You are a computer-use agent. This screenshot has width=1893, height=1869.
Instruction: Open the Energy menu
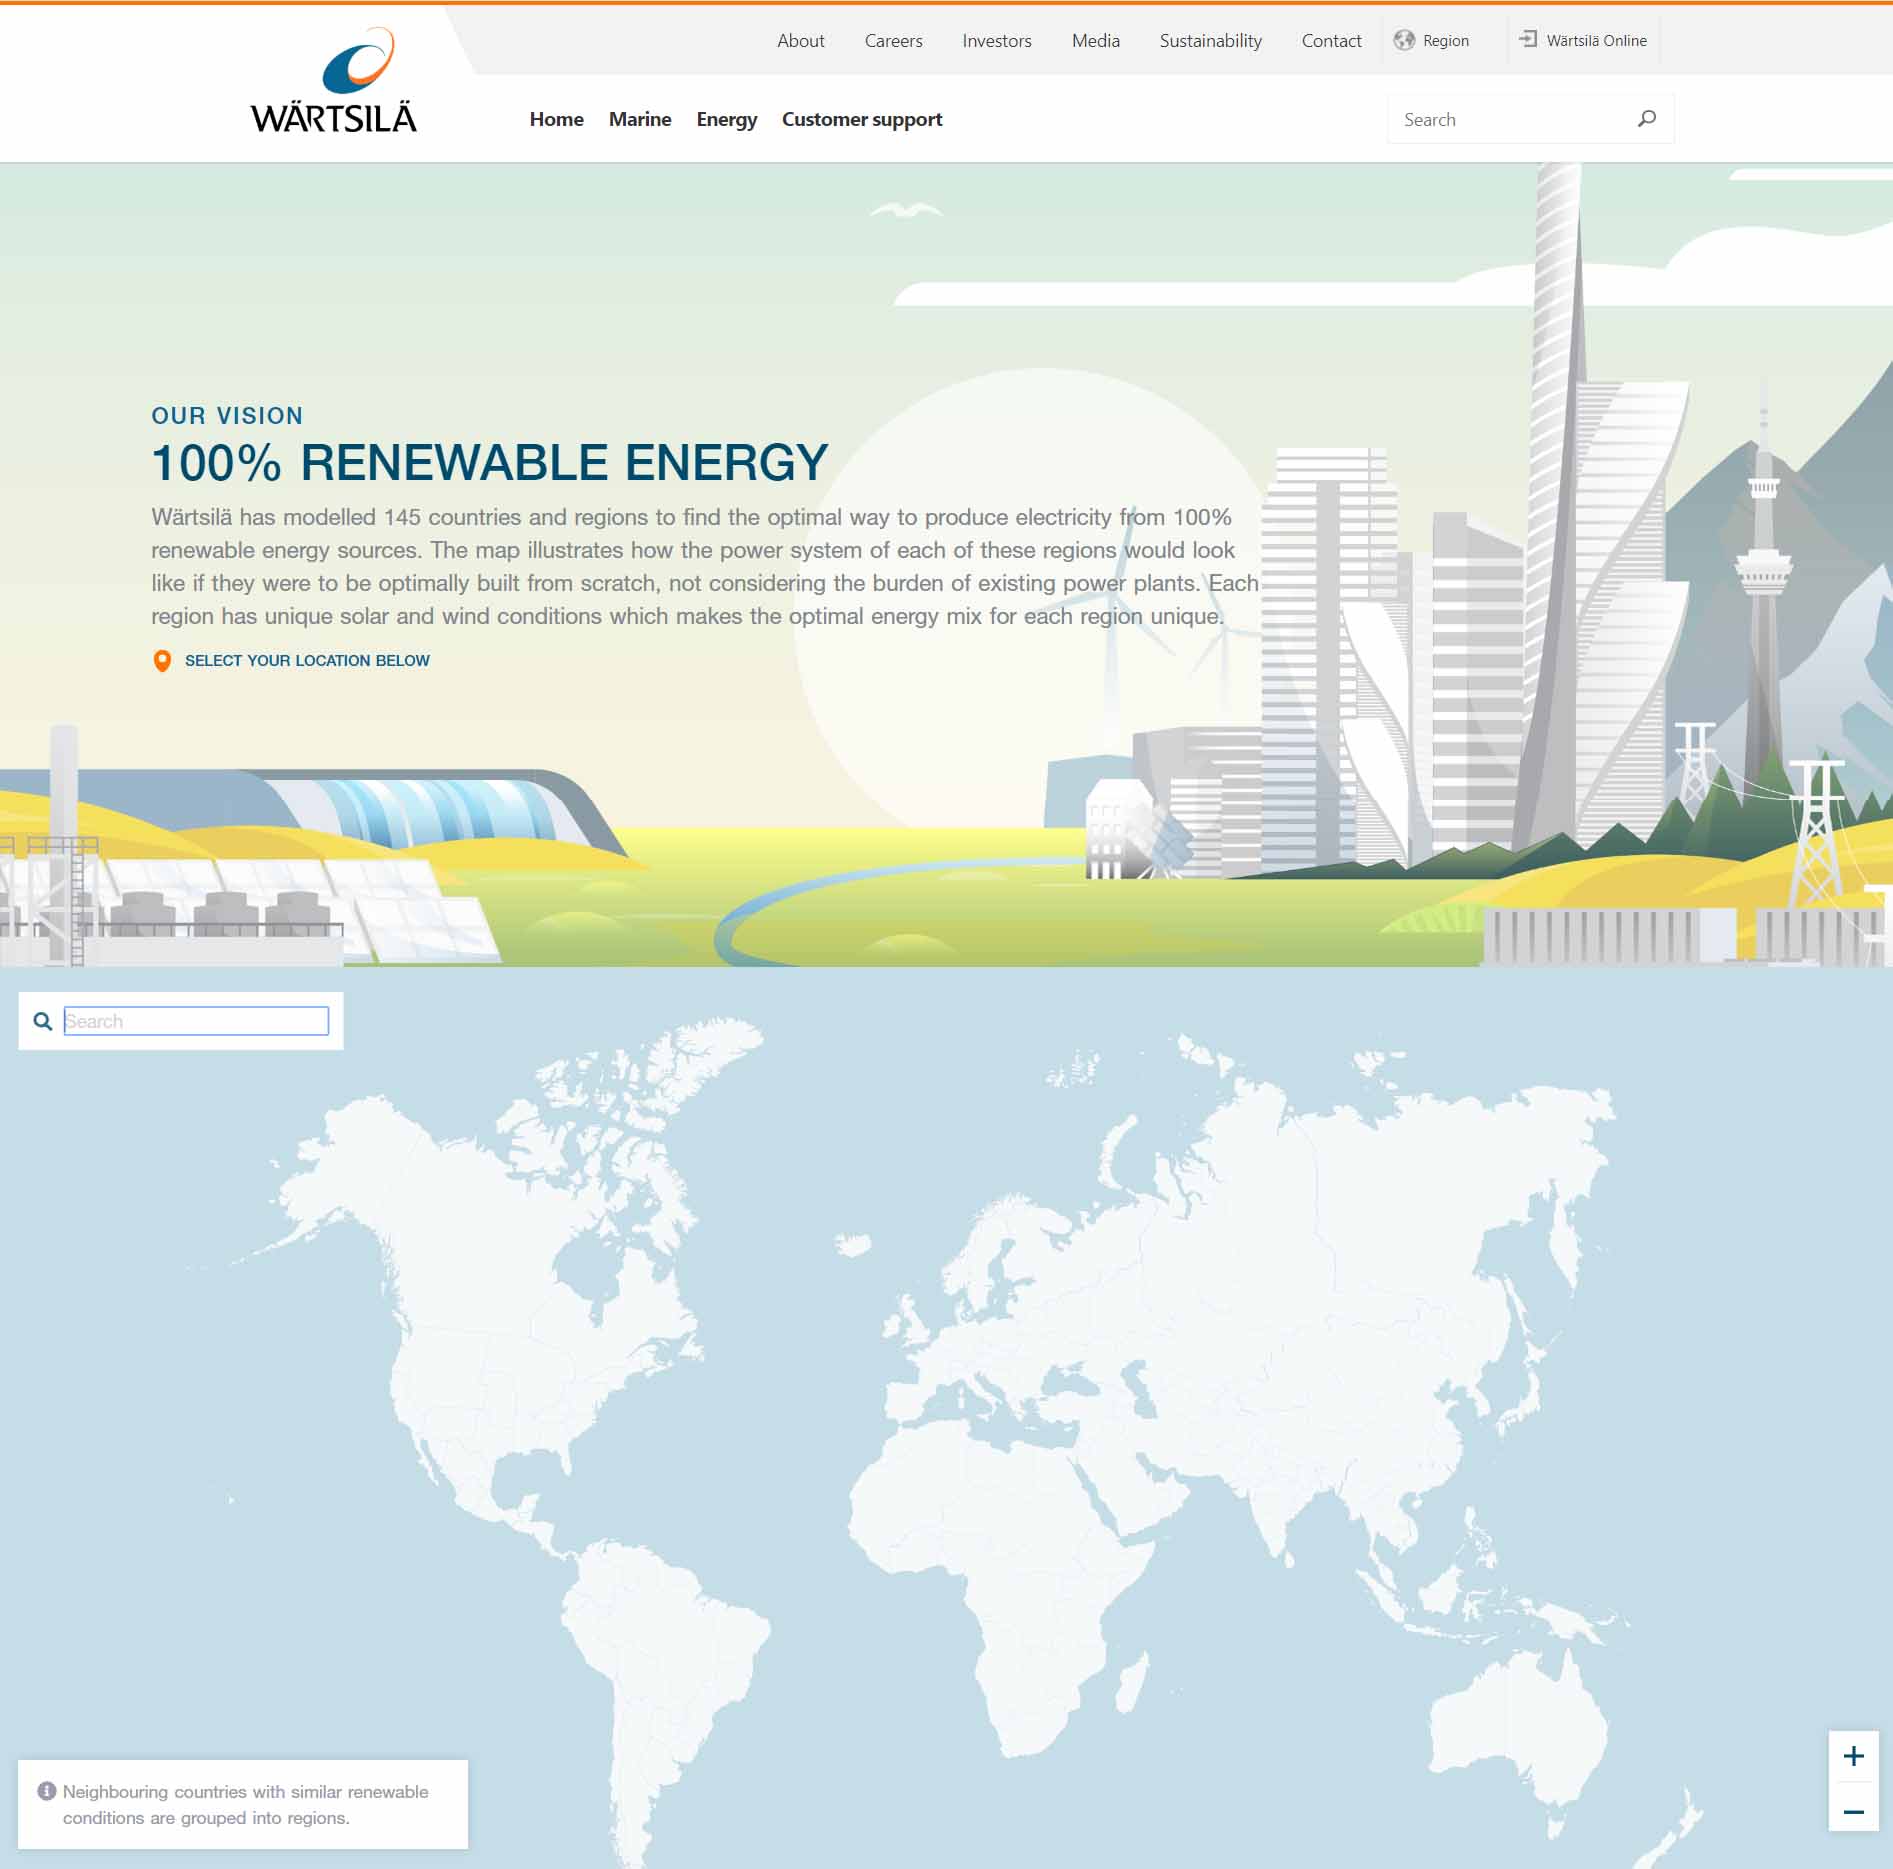(726, 119)
